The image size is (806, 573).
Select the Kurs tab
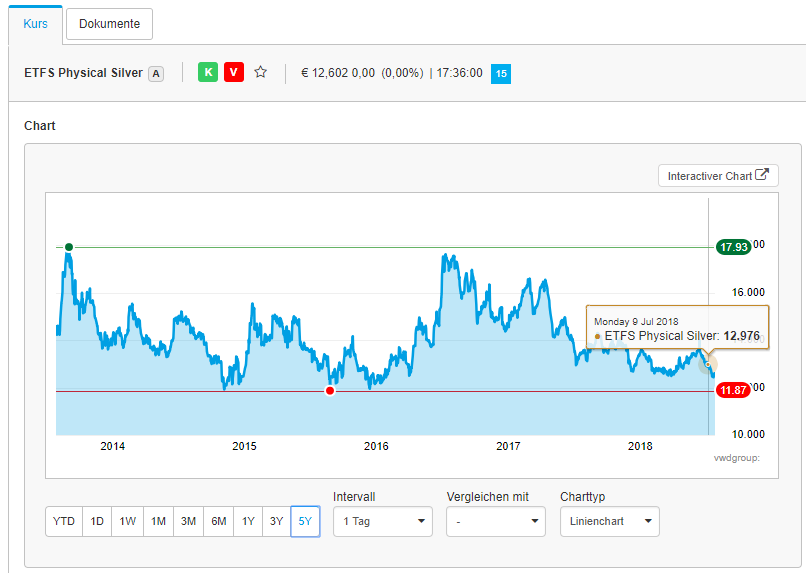click(x=35, y=23)
